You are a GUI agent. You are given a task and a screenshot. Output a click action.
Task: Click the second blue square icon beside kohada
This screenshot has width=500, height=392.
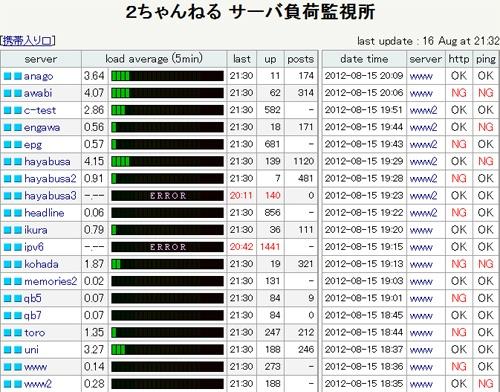18,265
